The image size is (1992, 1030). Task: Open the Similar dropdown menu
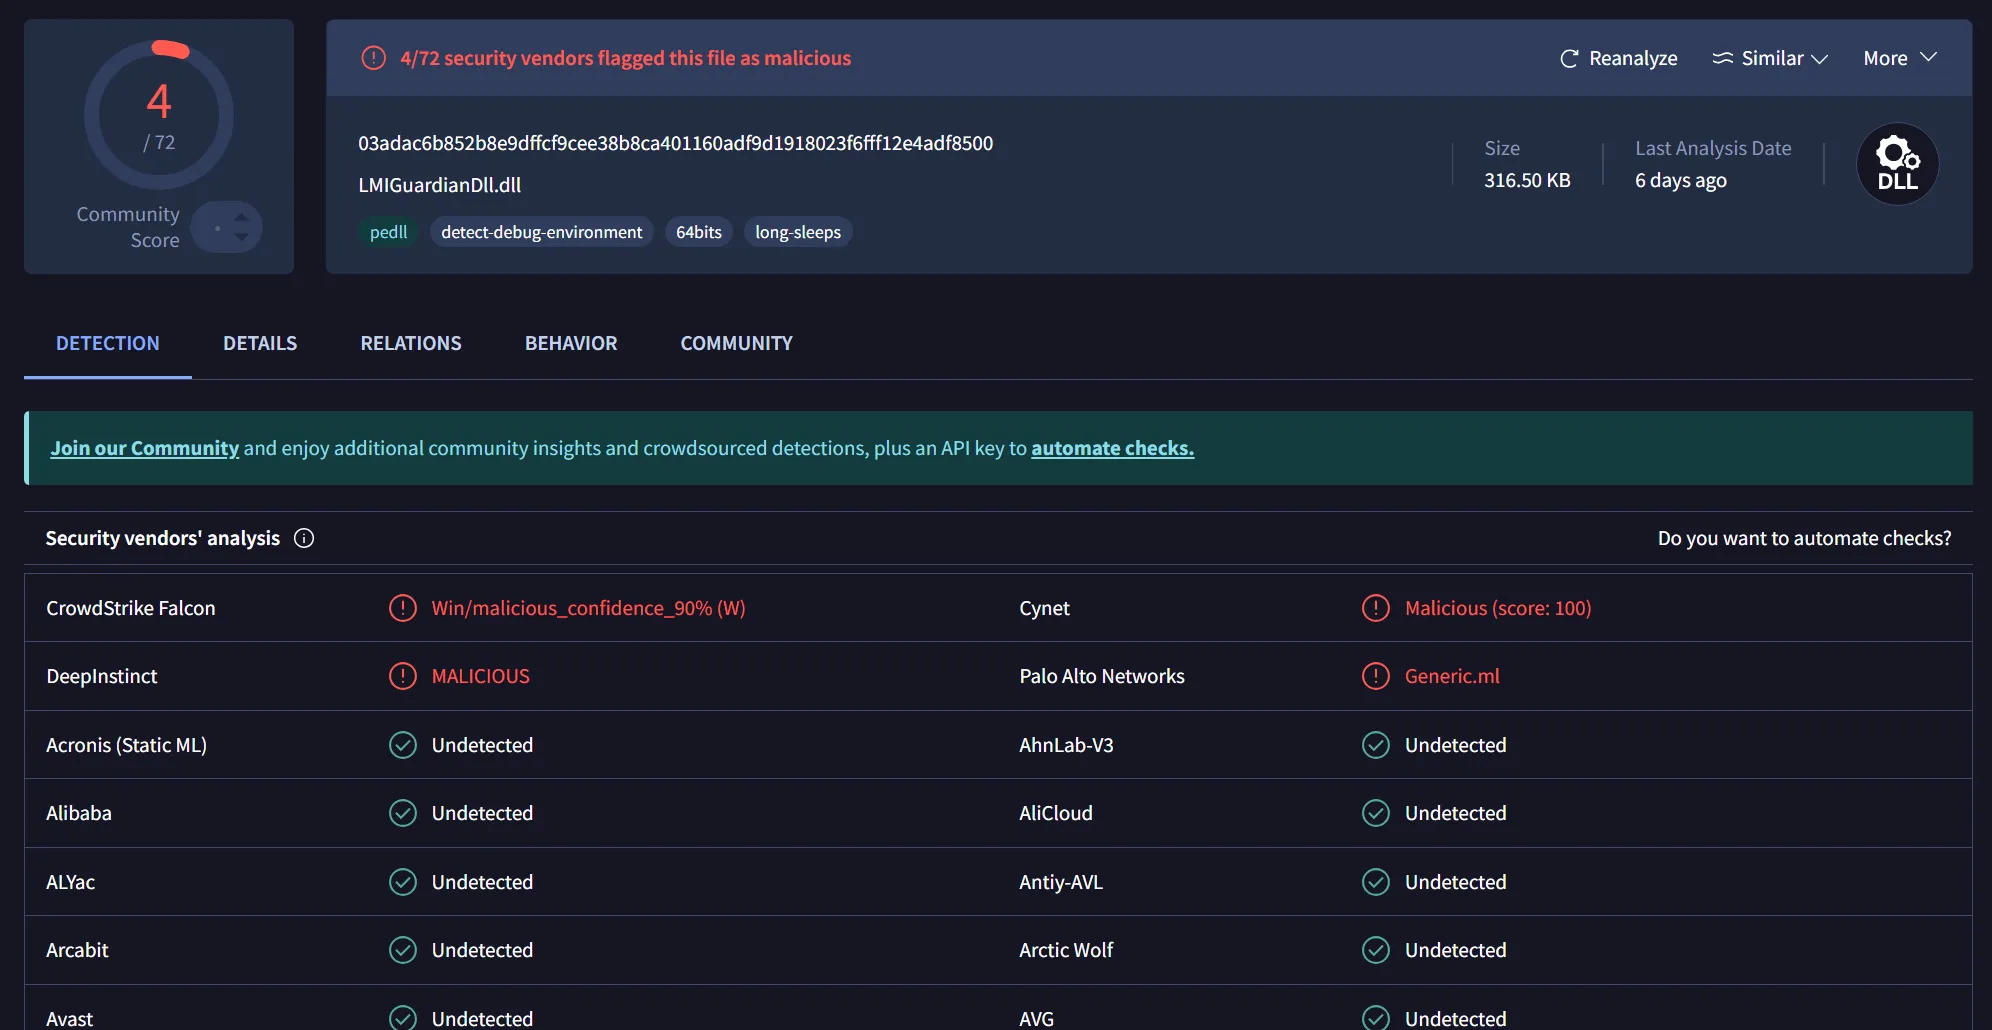tap(1770, 58)
